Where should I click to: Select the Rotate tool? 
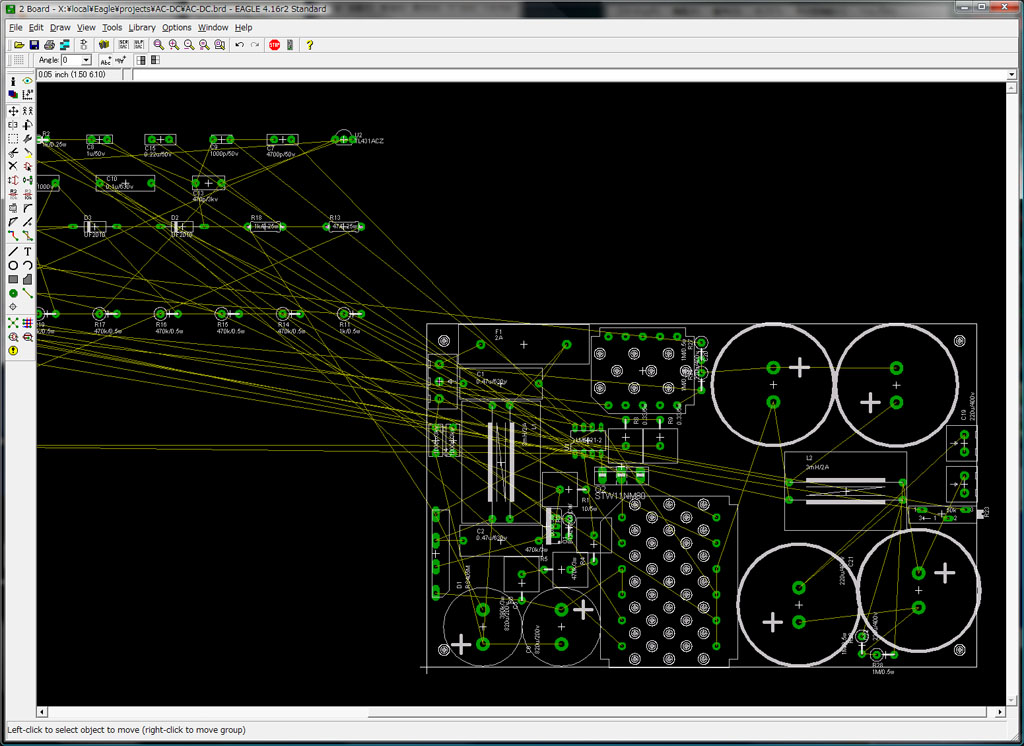27,125
